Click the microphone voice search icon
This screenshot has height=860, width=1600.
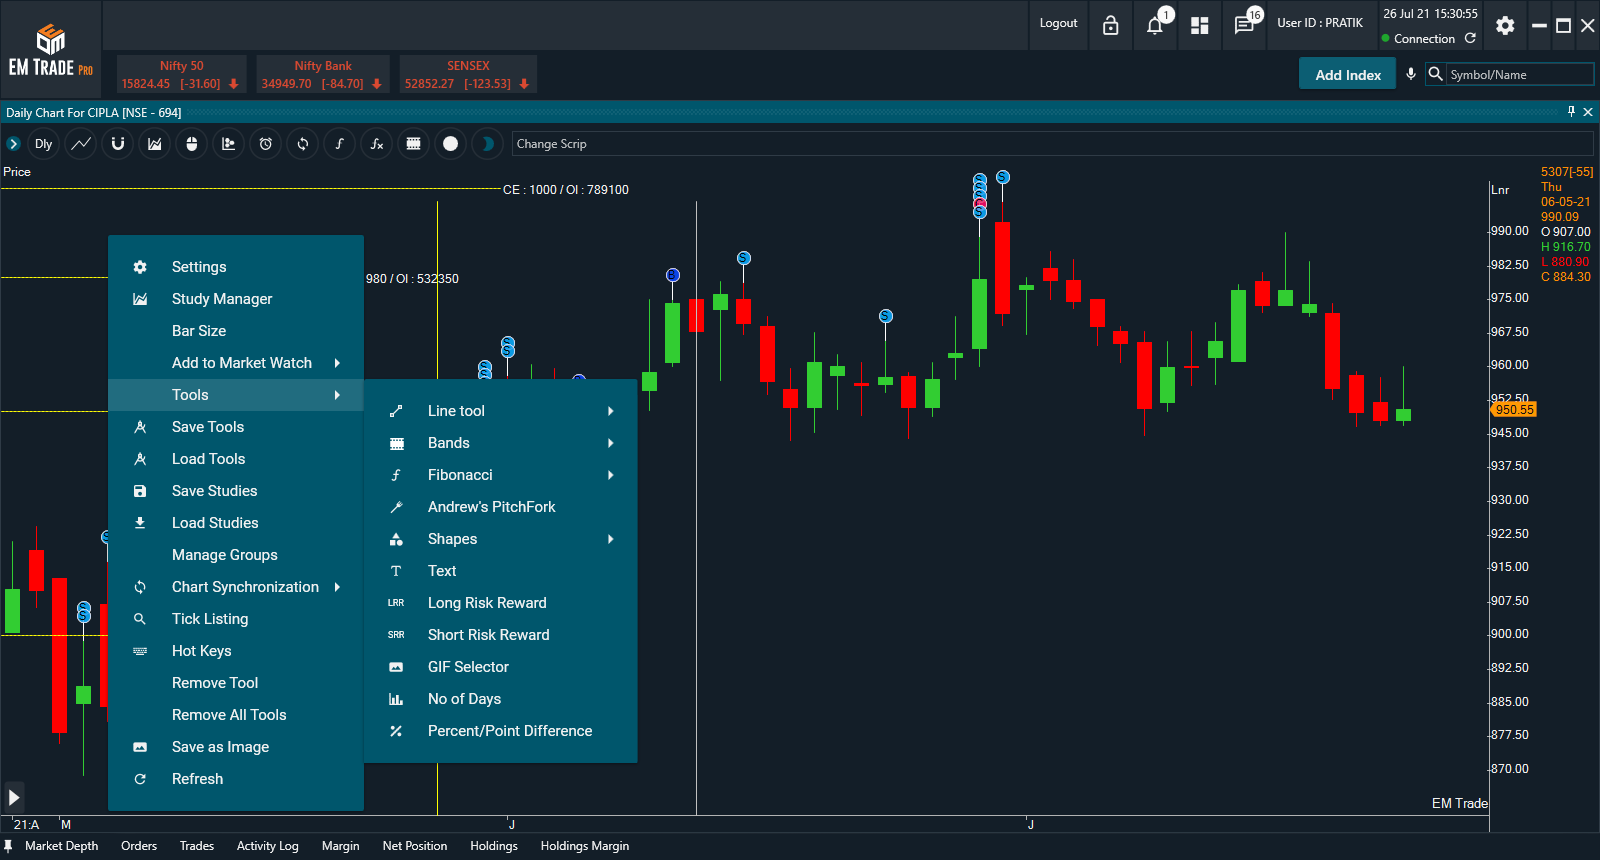(1411, 74)
